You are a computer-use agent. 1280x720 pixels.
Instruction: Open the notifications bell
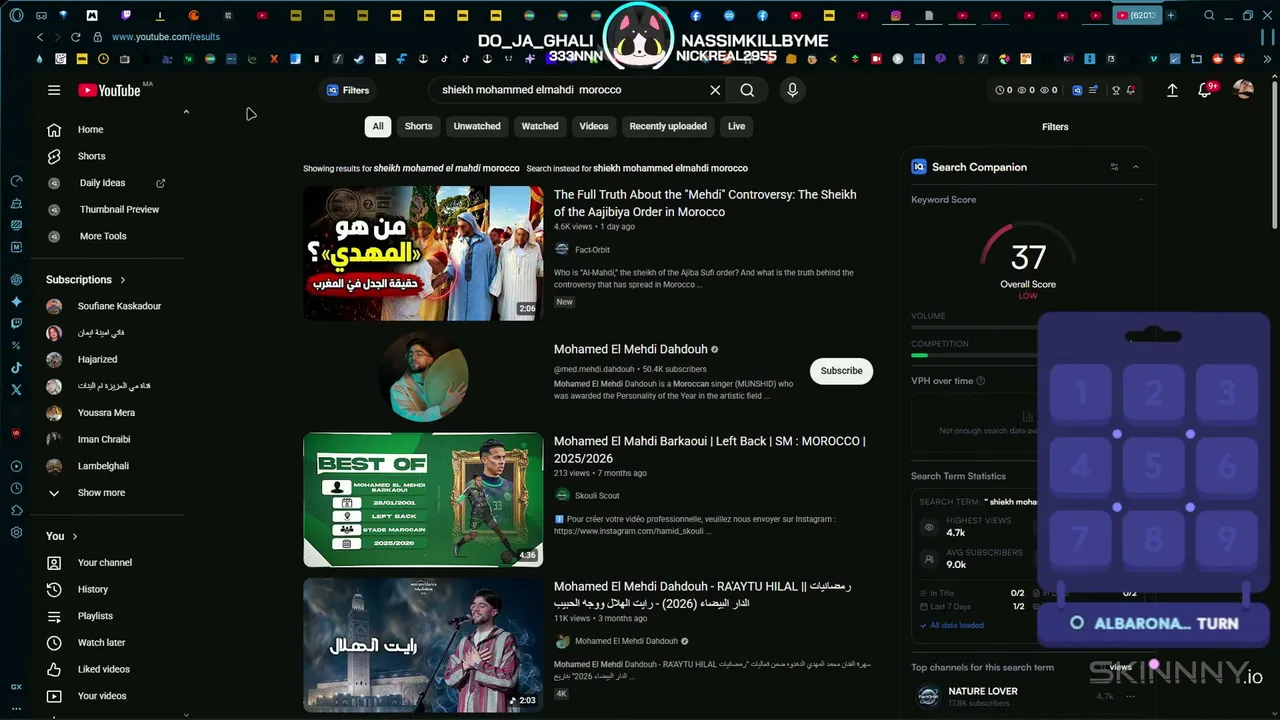(x=1205, y=90)
